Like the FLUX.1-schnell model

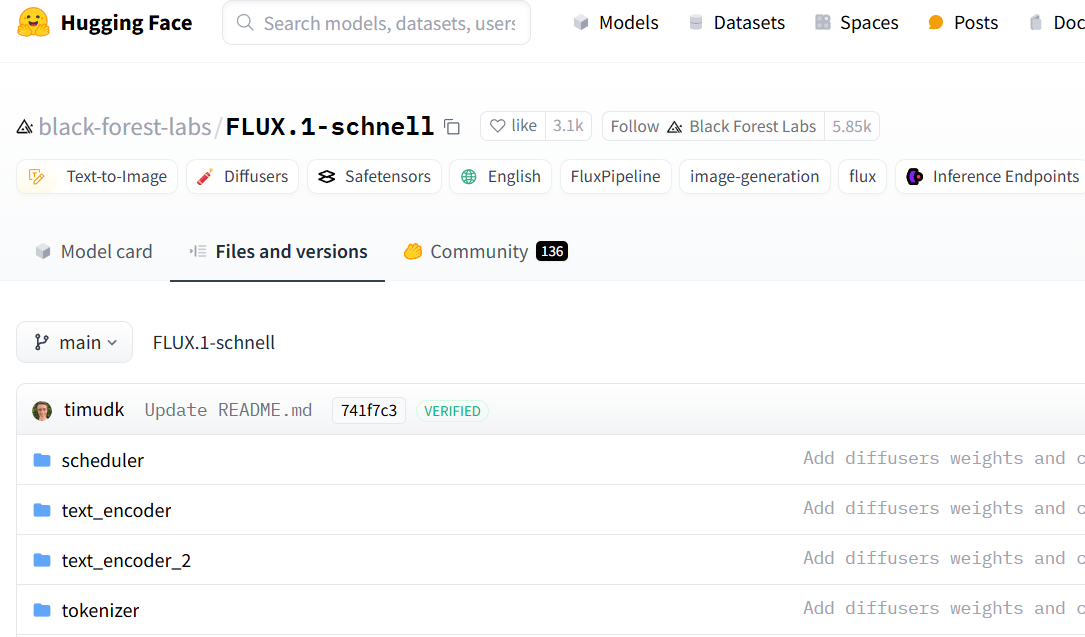pyautogui.click(x=513, y=126)
